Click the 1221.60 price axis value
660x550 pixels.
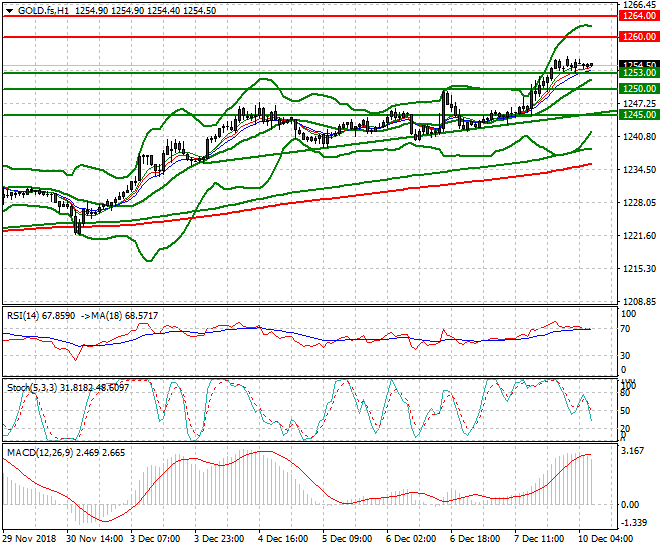pyautogui.click(x=639, y=235)
